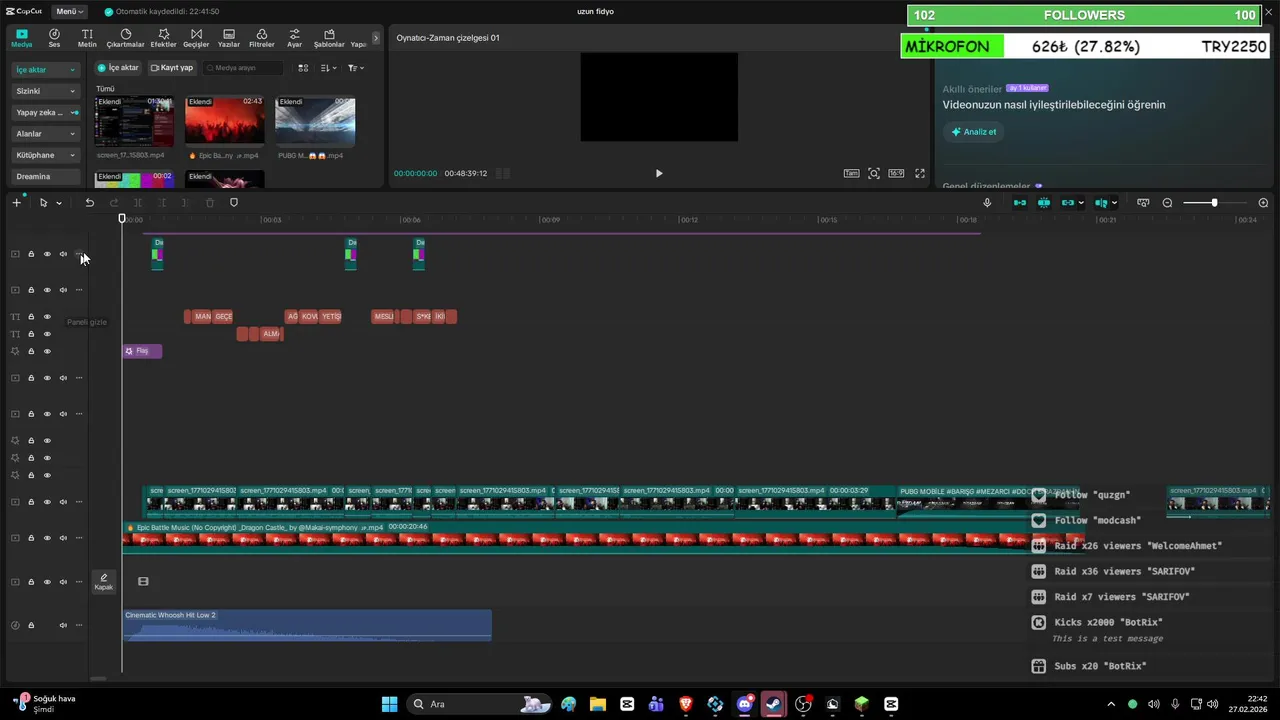The image size is (1280, 720).
Task: Click in the Medya arayın search field
Action: pyautogui.click(x=243, y=68)
